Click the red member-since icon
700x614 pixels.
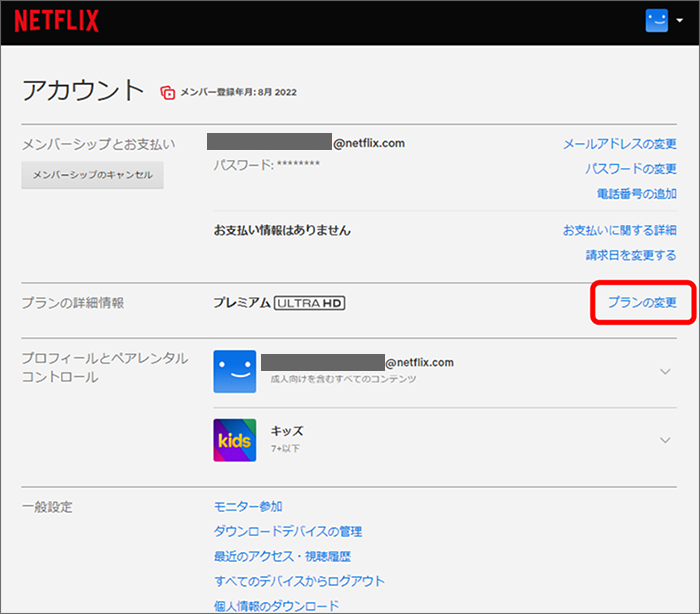point(168,93)
